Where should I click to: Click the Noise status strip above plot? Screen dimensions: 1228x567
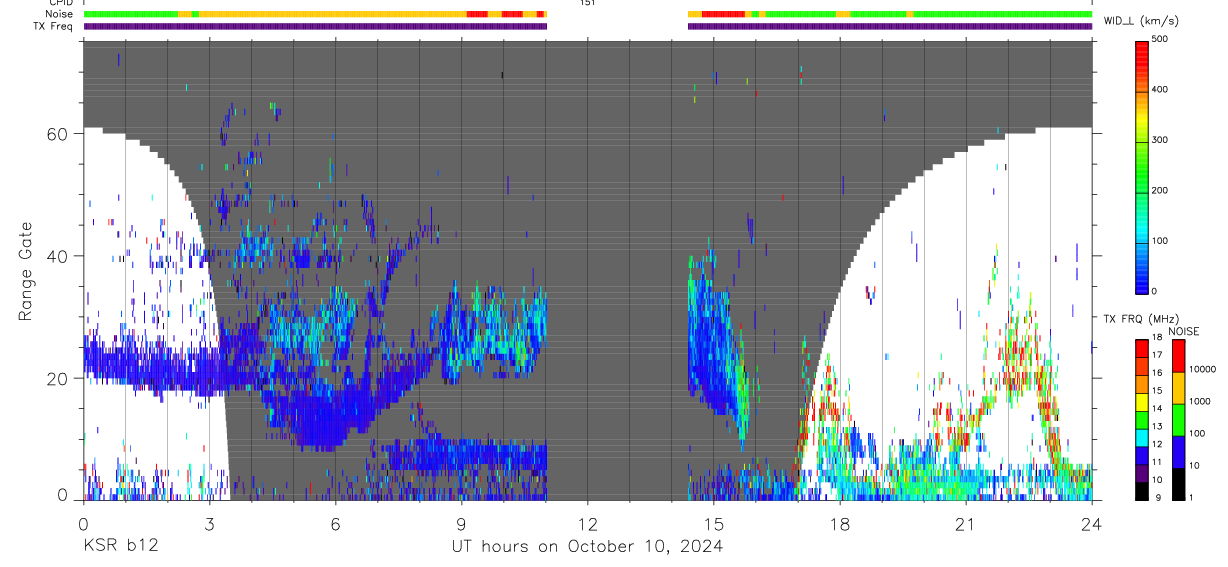(588, 14)
